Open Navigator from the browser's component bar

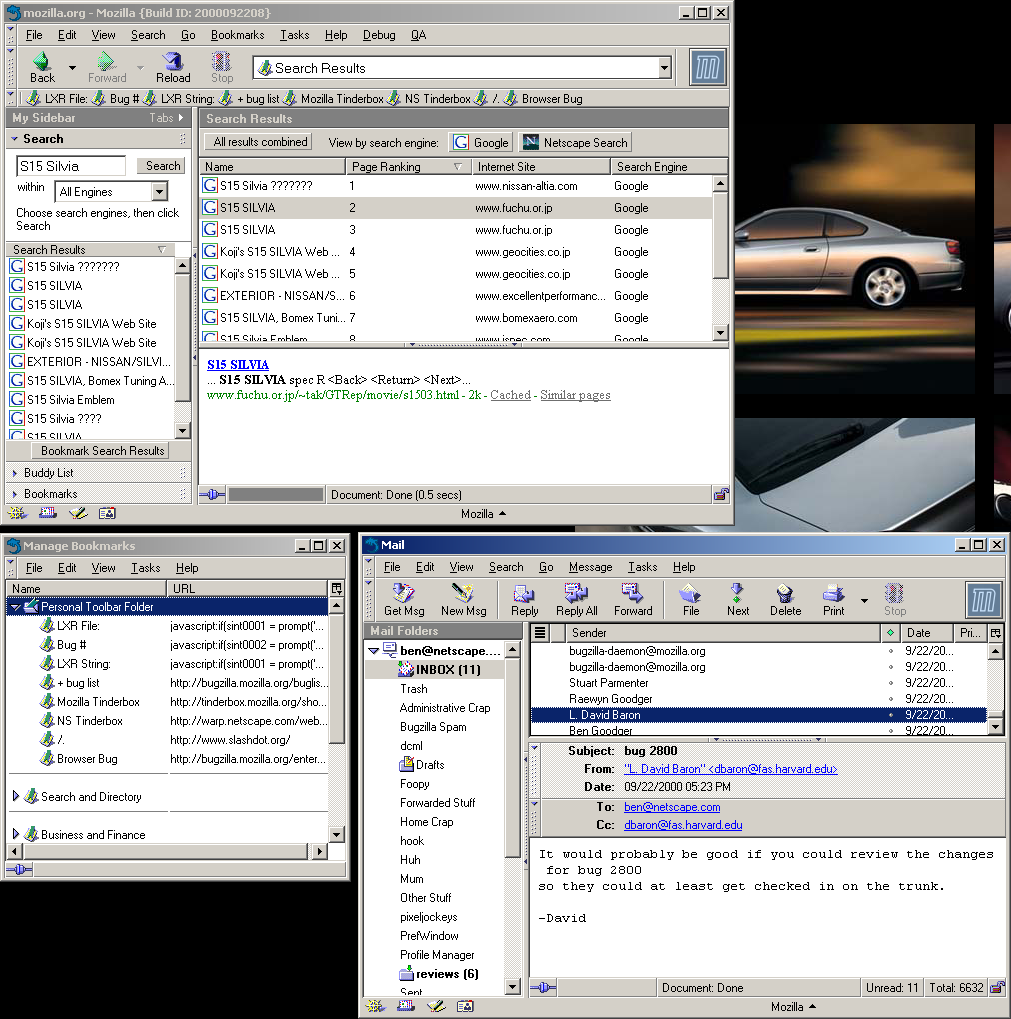[x=17, y=513]
